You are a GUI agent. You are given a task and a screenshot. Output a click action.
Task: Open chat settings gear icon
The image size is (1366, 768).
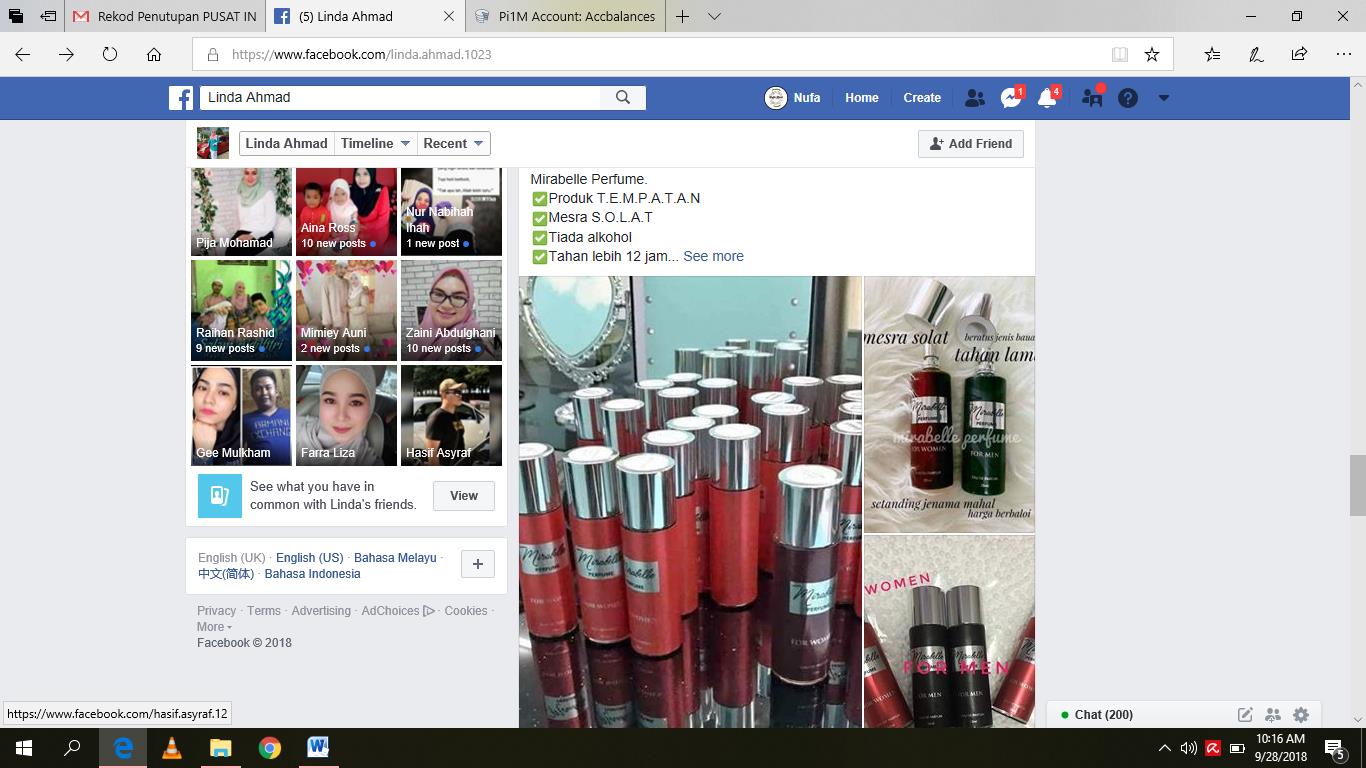tap(1301, 714)
